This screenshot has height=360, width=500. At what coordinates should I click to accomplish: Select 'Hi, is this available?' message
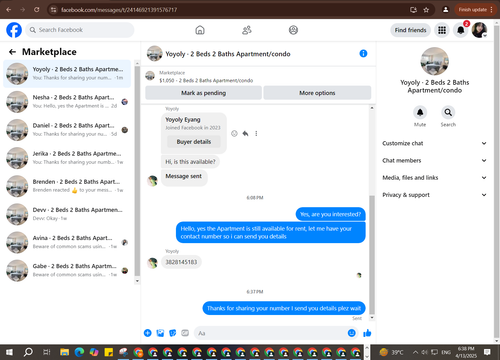(x=190, y=162)
